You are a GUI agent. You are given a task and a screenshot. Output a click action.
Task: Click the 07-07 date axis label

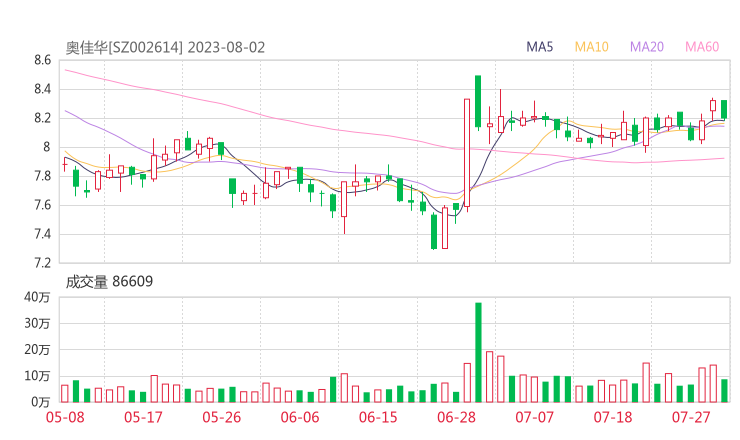pyautogui.click(x=534, y=417)
